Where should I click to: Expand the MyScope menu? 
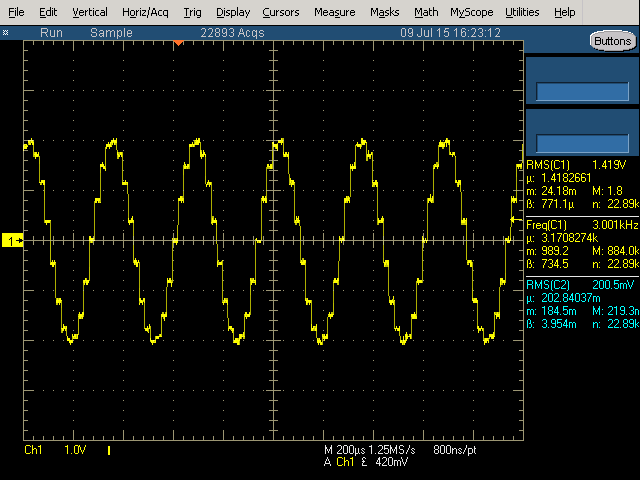point(471,12)
